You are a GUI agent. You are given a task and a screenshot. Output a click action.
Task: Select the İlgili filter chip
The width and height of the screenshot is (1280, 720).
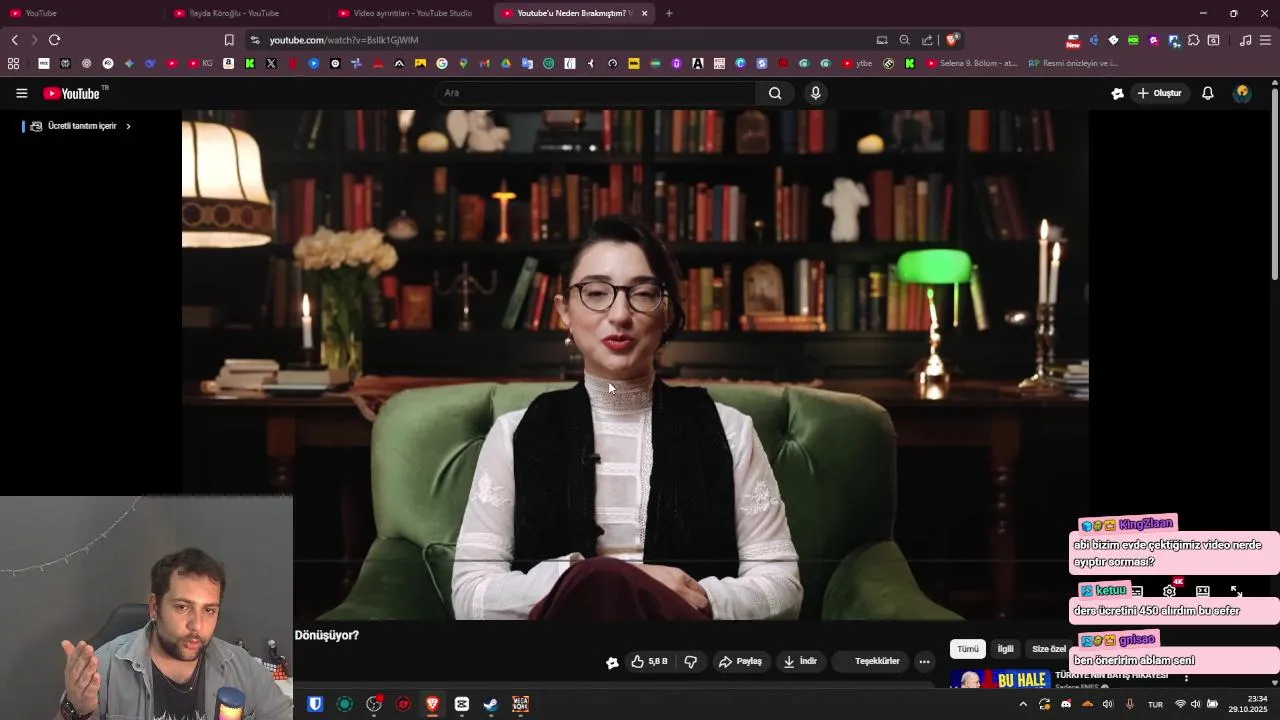tap(1005, 649)
